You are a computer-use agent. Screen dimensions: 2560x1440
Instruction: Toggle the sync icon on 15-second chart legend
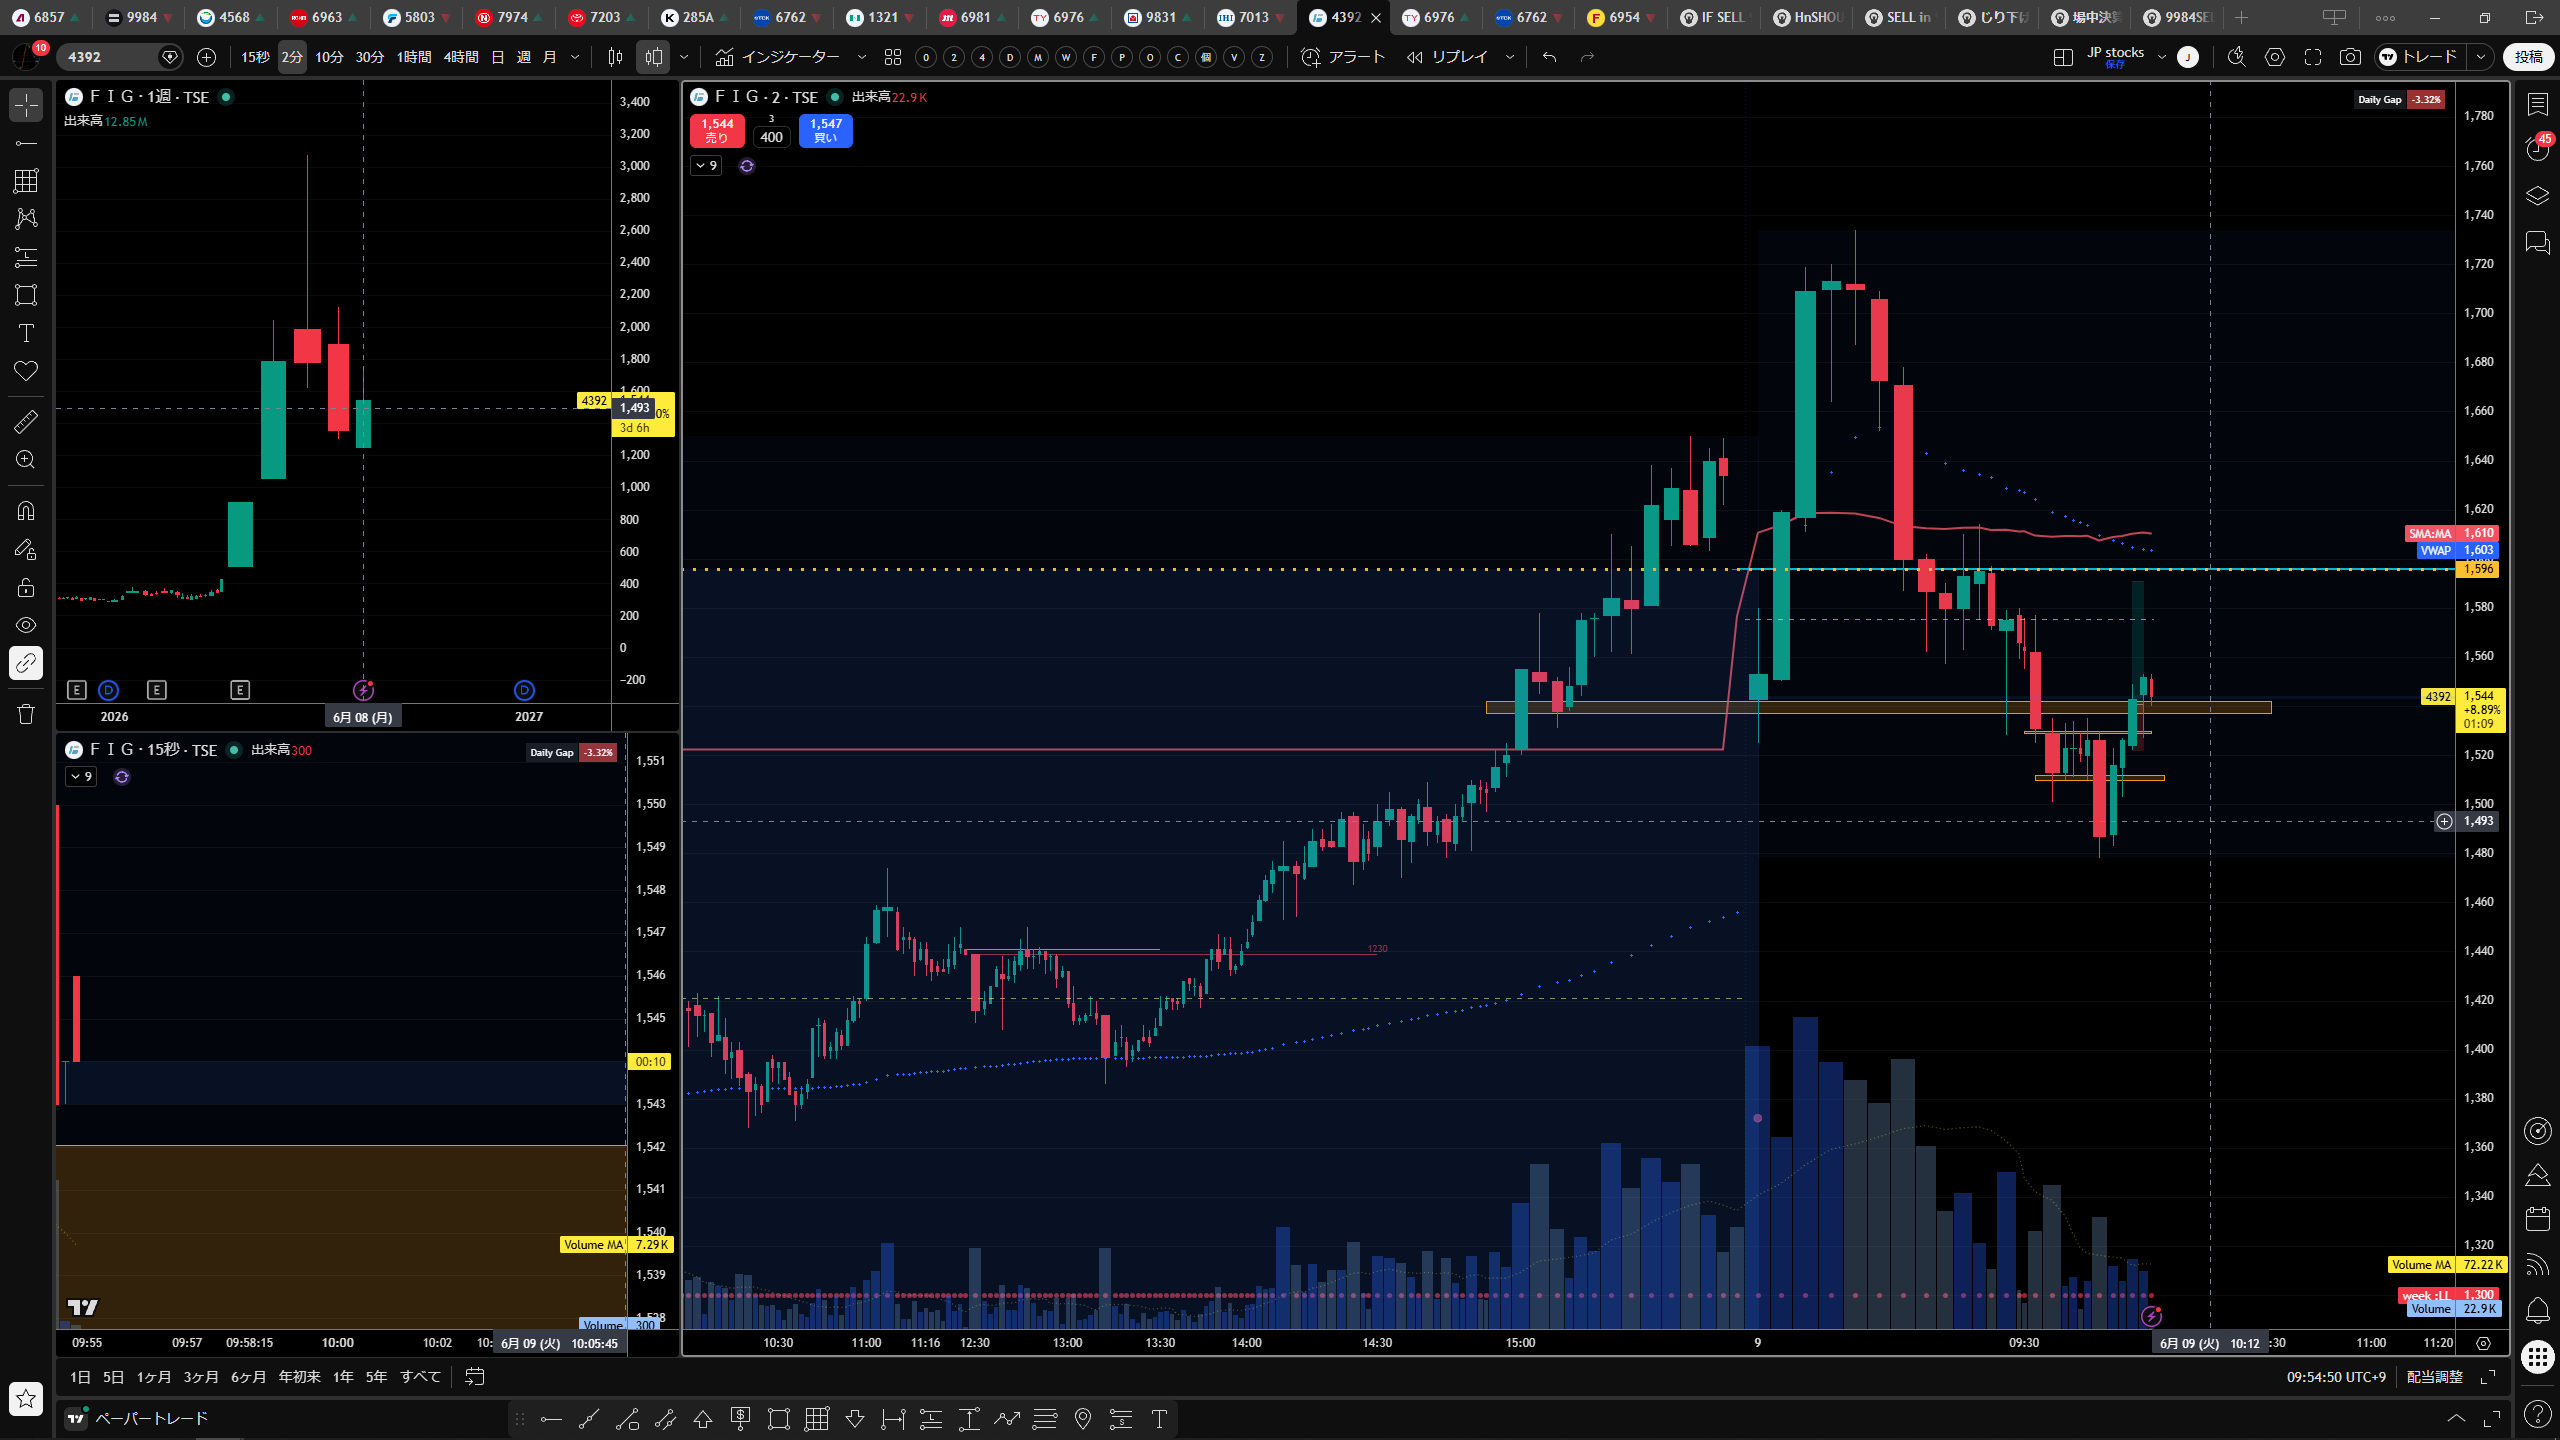[122, 777]
